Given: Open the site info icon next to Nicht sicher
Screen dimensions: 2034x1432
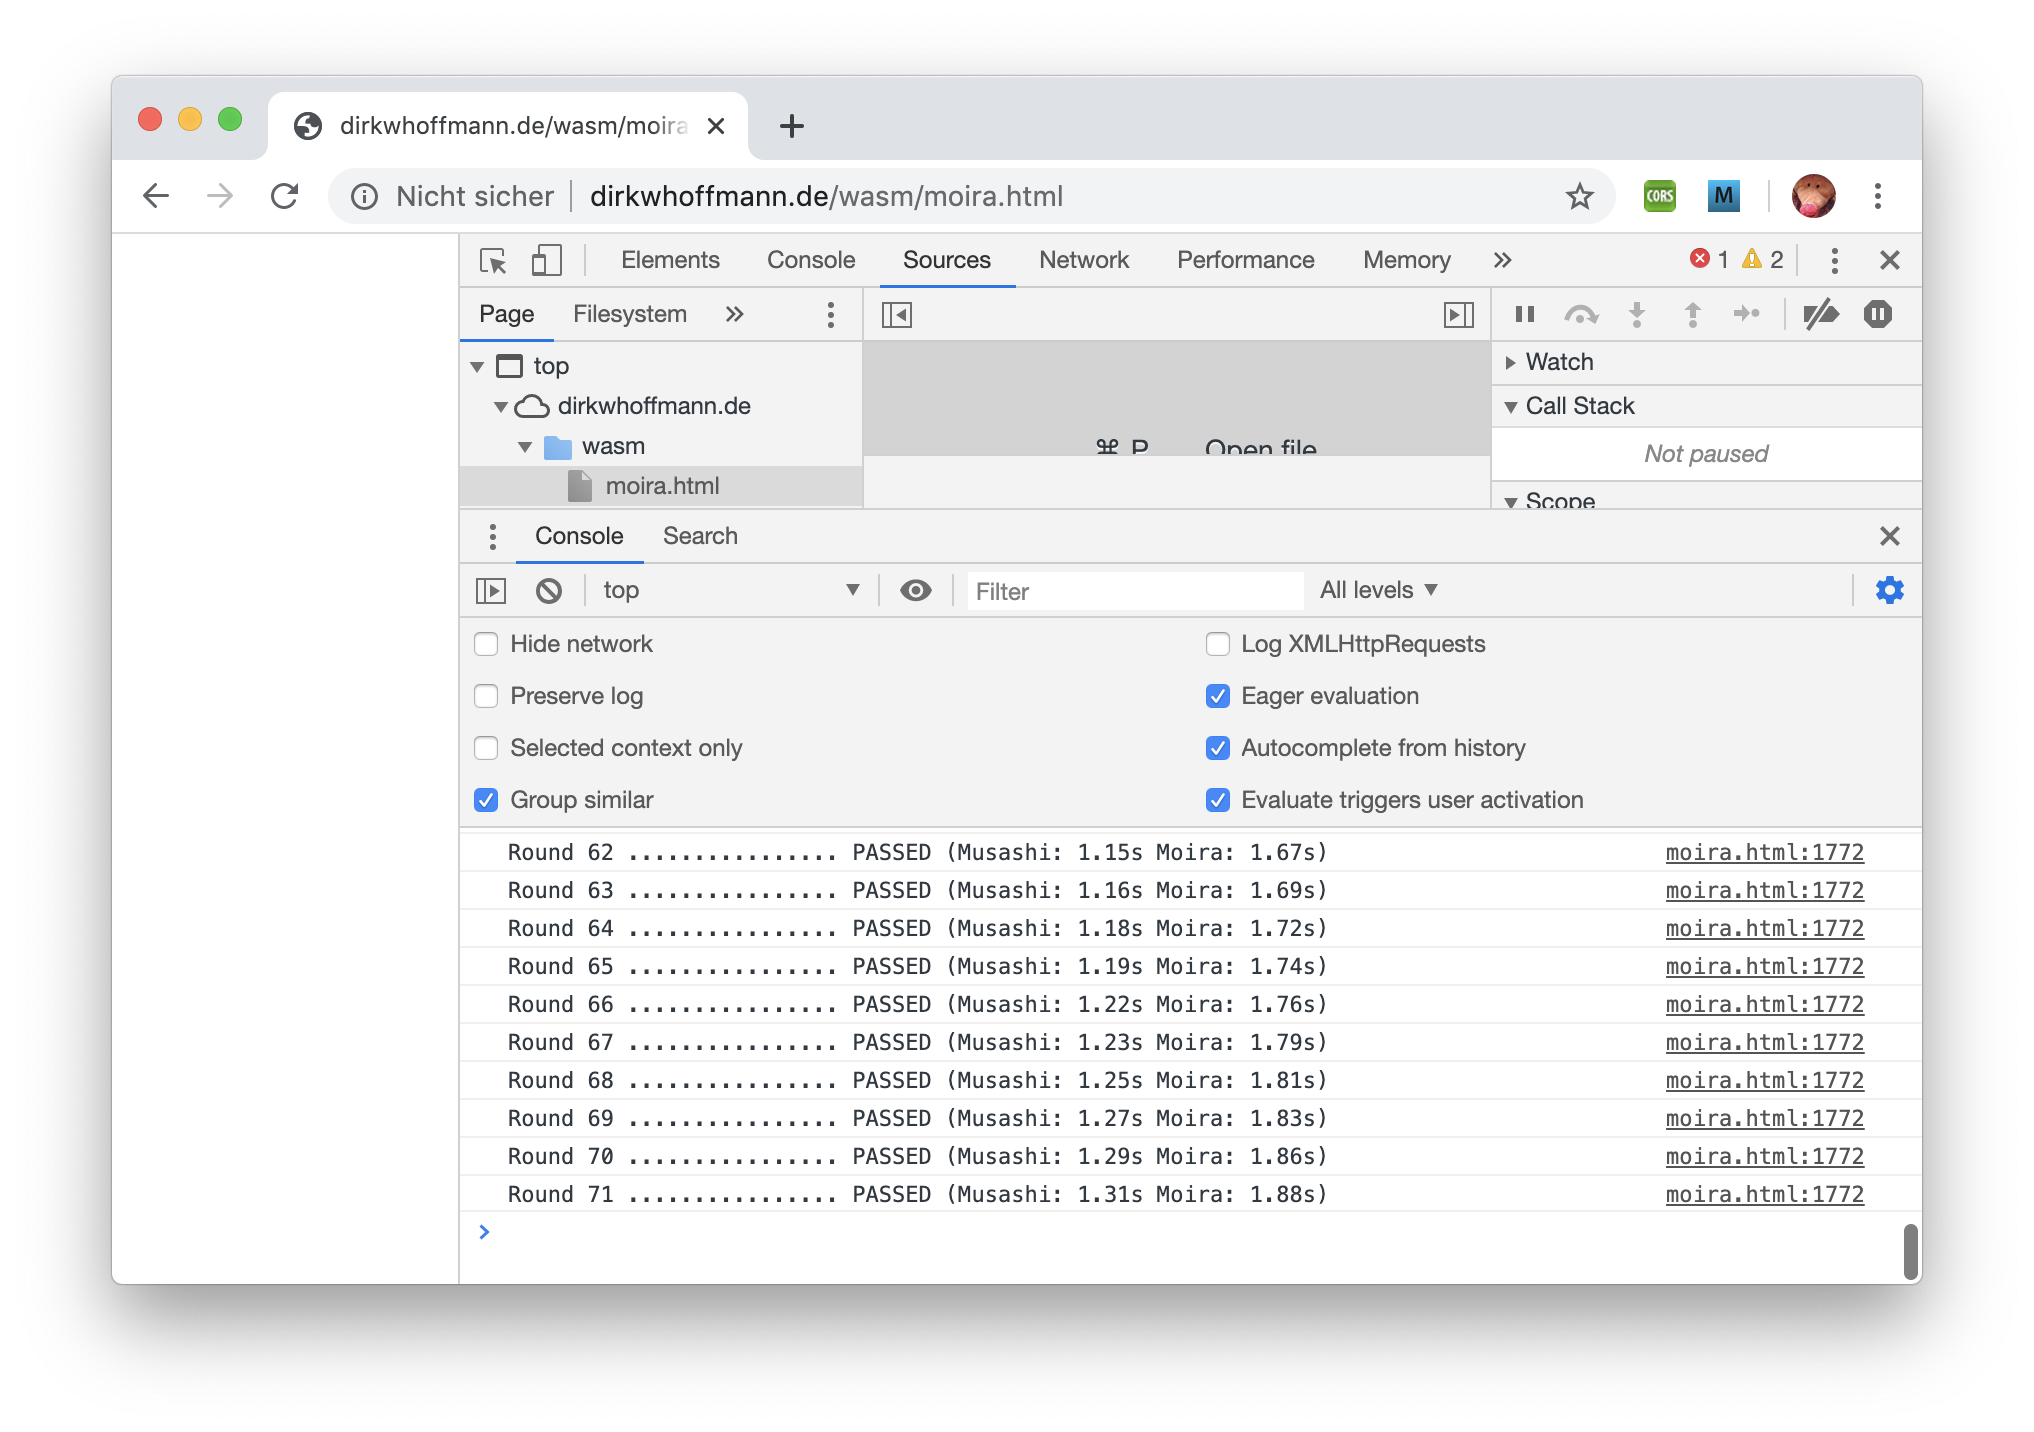Looking at the screenshot, I should click(x=365, y=197).
